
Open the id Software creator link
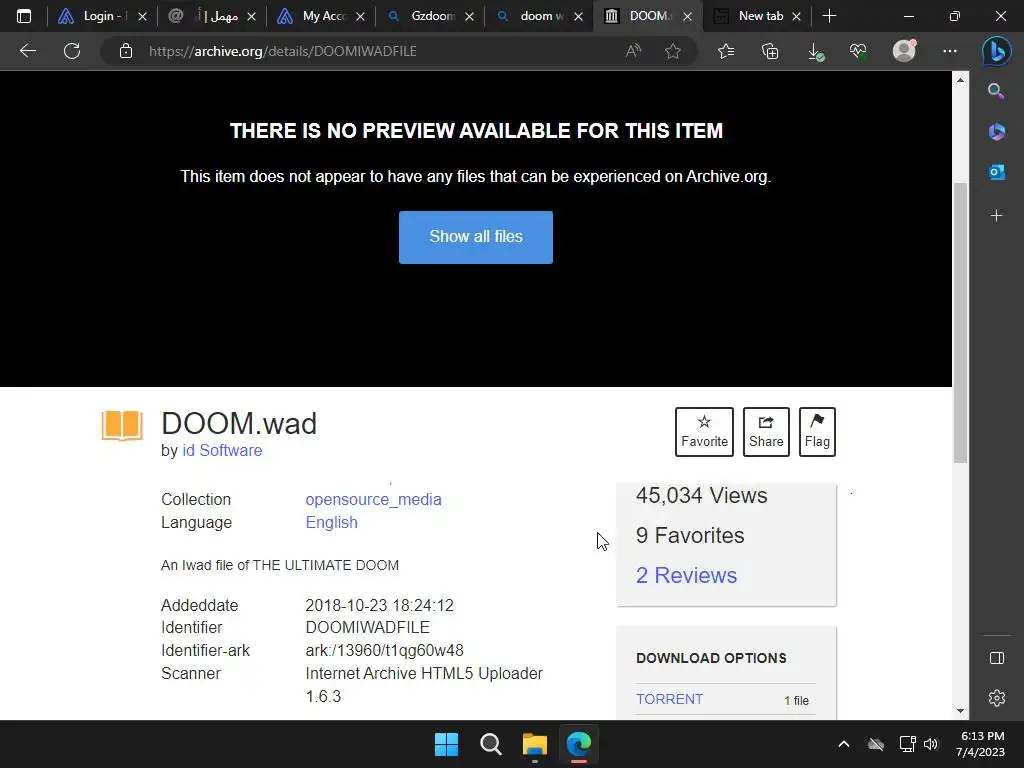[222, 451]
